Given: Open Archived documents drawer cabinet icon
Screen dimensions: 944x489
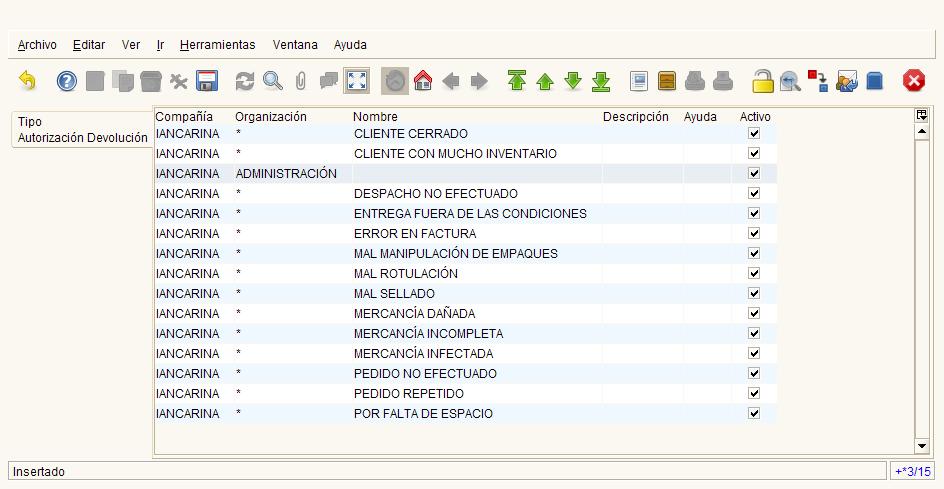Looking at the screenshot, I should click(x=666, y=81).
